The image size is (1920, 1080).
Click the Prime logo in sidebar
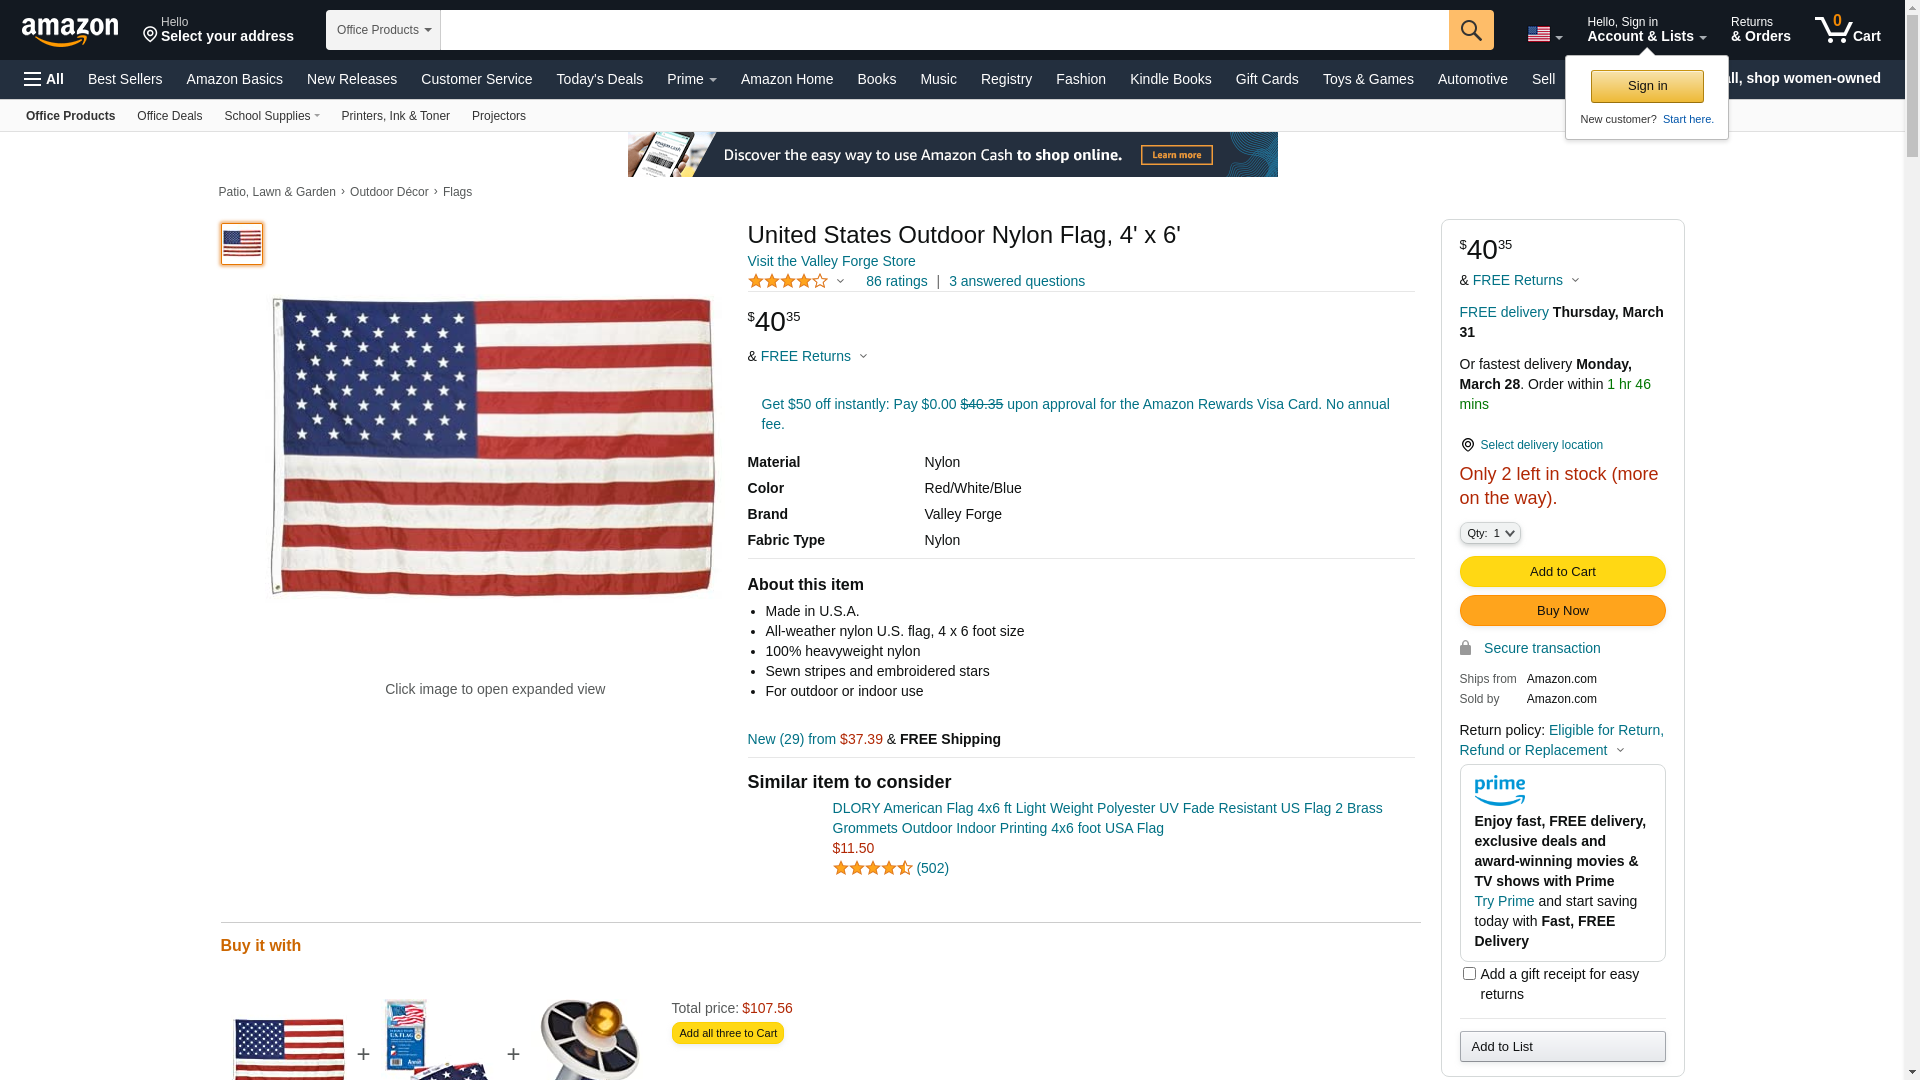1499,791
